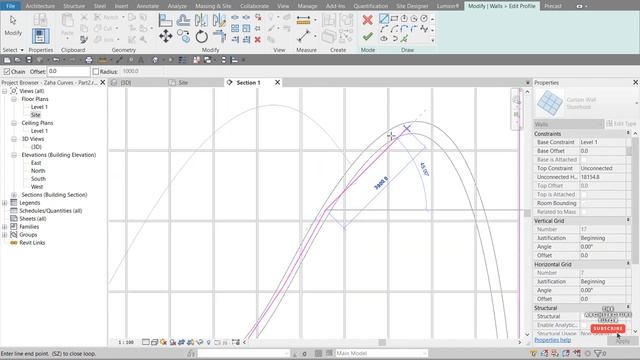Finish Edit Mode with green checkmark
640x360 pixels.
(367, 37)
